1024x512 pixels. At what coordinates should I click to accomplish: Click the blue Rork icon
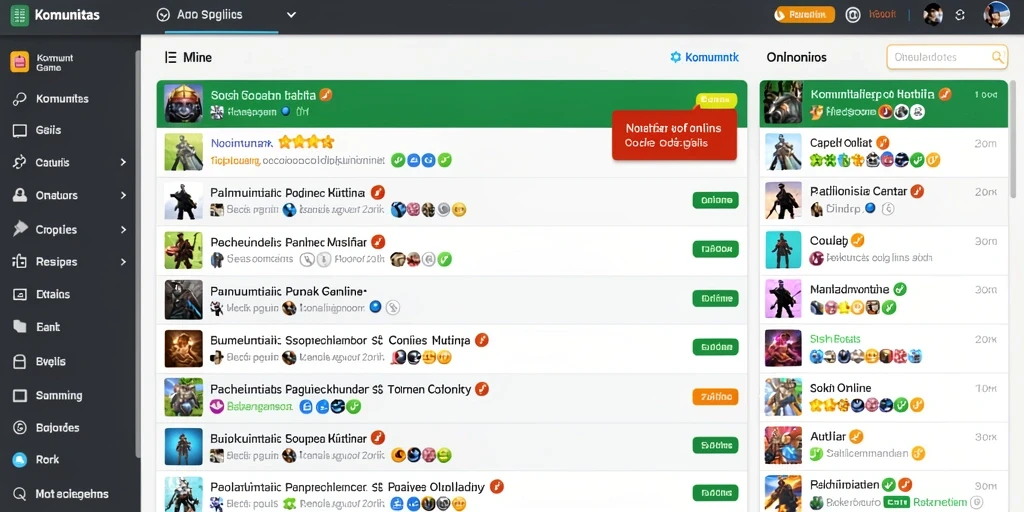click(x=20, y=460)
